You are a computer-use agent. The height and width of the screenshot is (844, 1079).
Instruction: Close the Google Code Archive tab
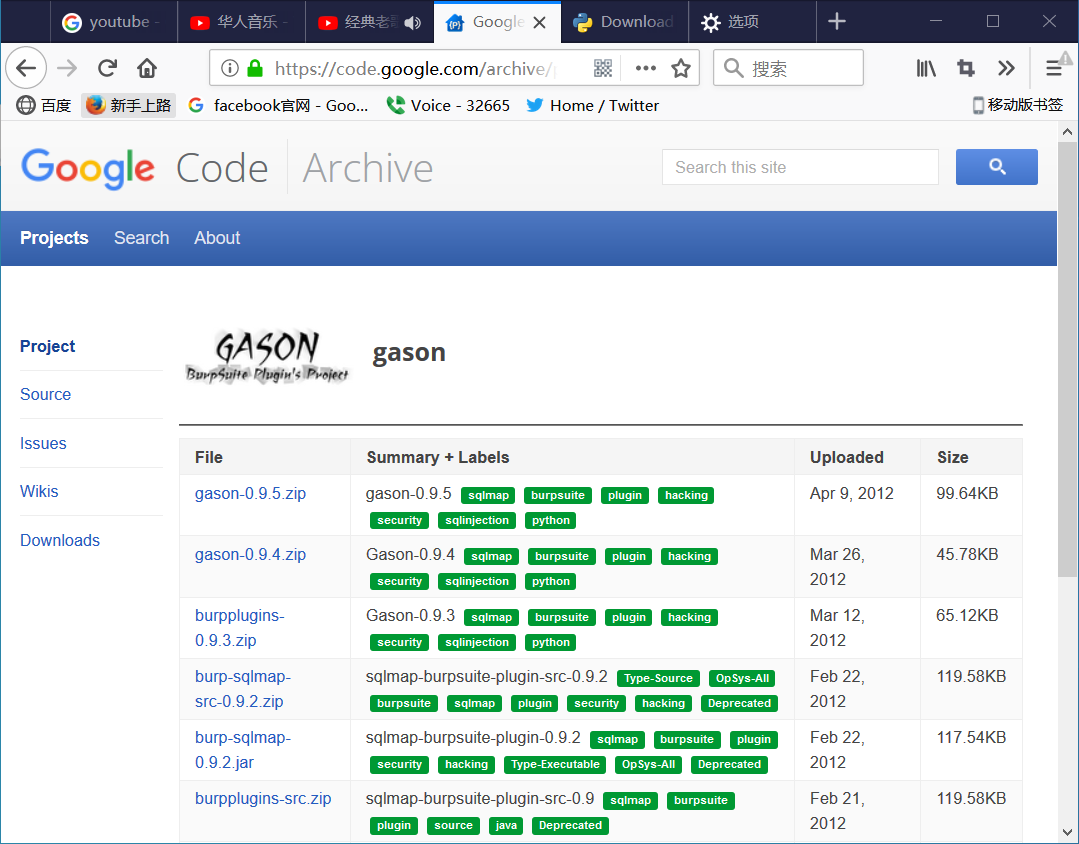click(x=540, y=22)
